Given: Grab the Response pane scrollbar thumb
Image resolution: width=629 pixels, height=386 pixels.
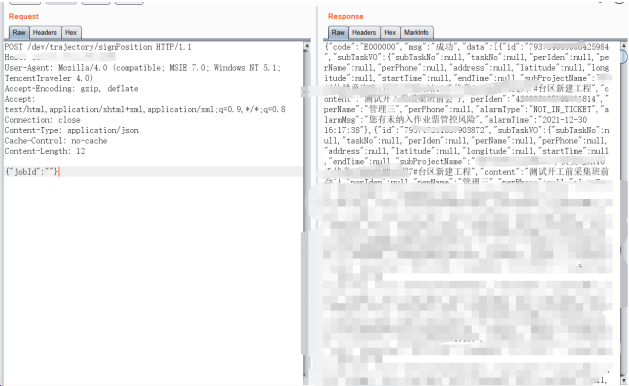Looking at the screenshot, I should [x=624, y=57].
